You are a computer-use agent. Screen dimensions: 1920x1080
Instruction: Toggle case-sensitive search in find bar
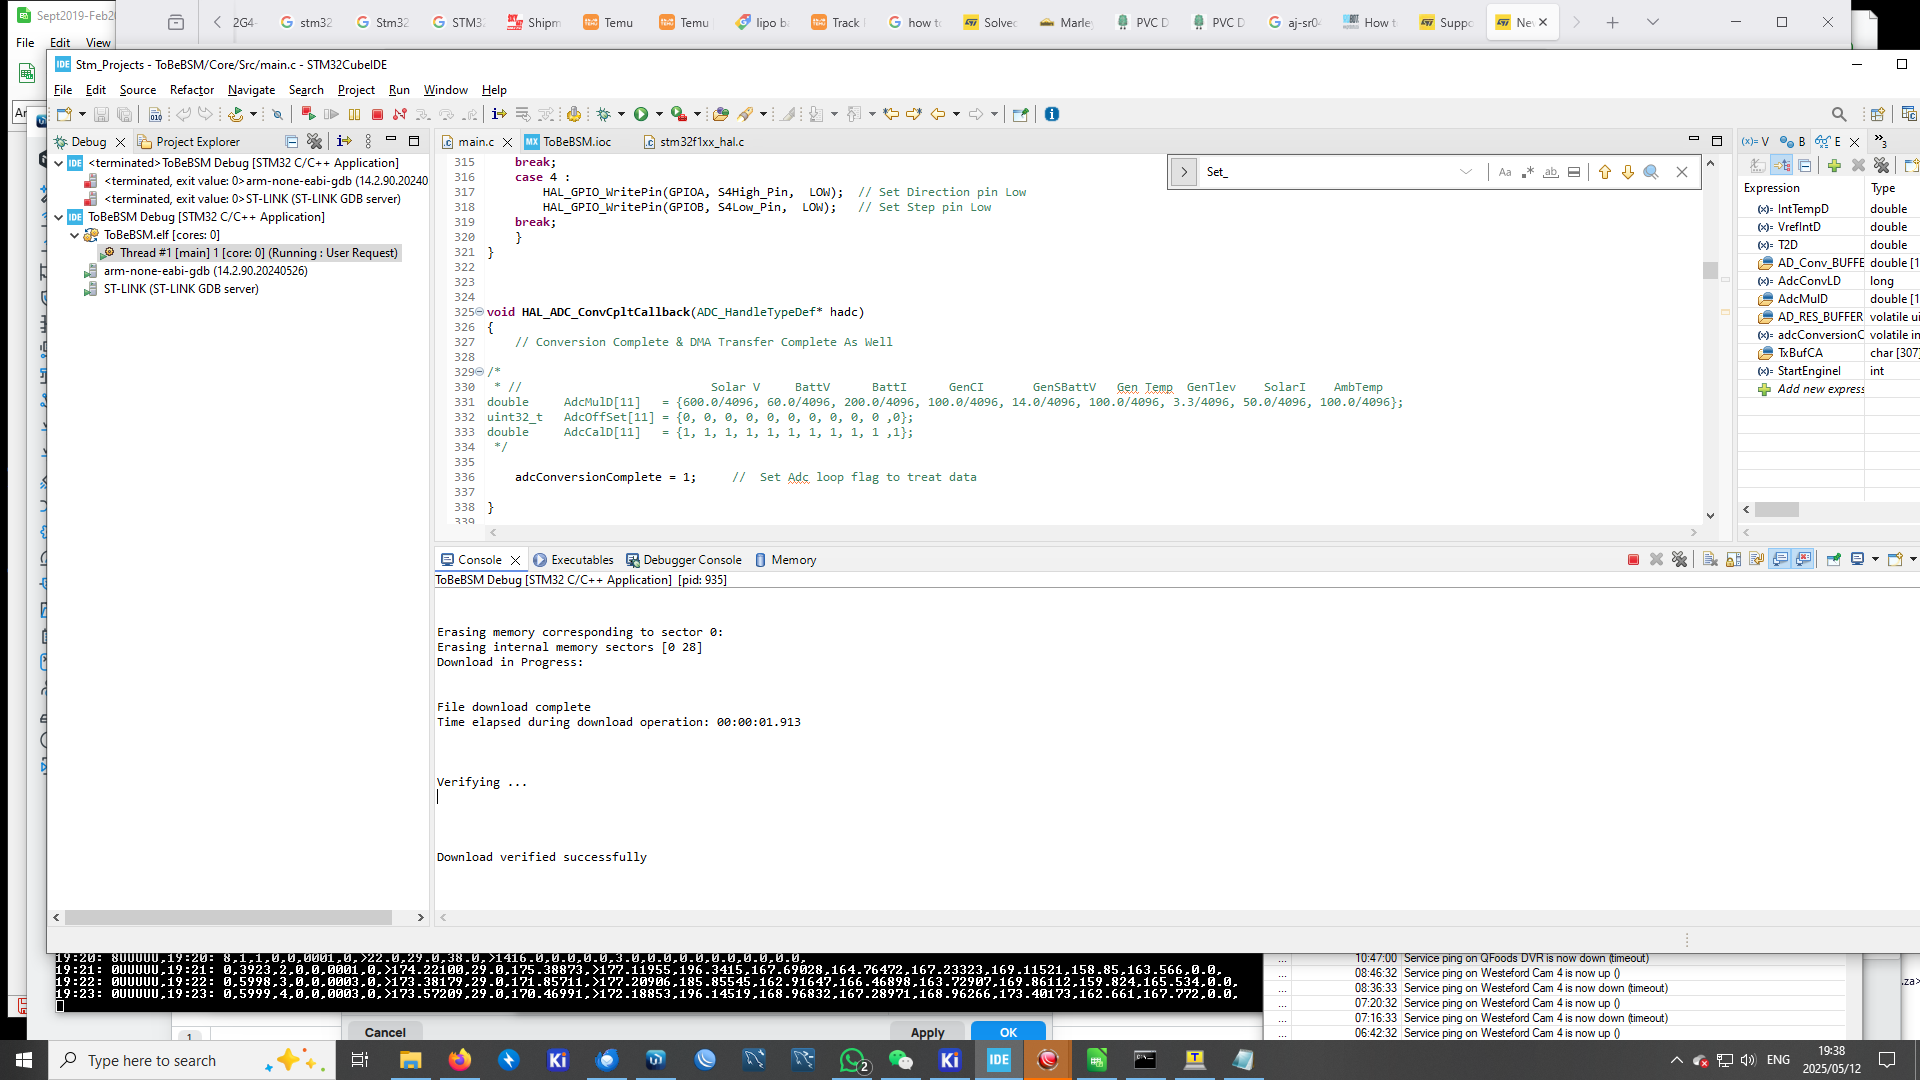click(1506, 171)
